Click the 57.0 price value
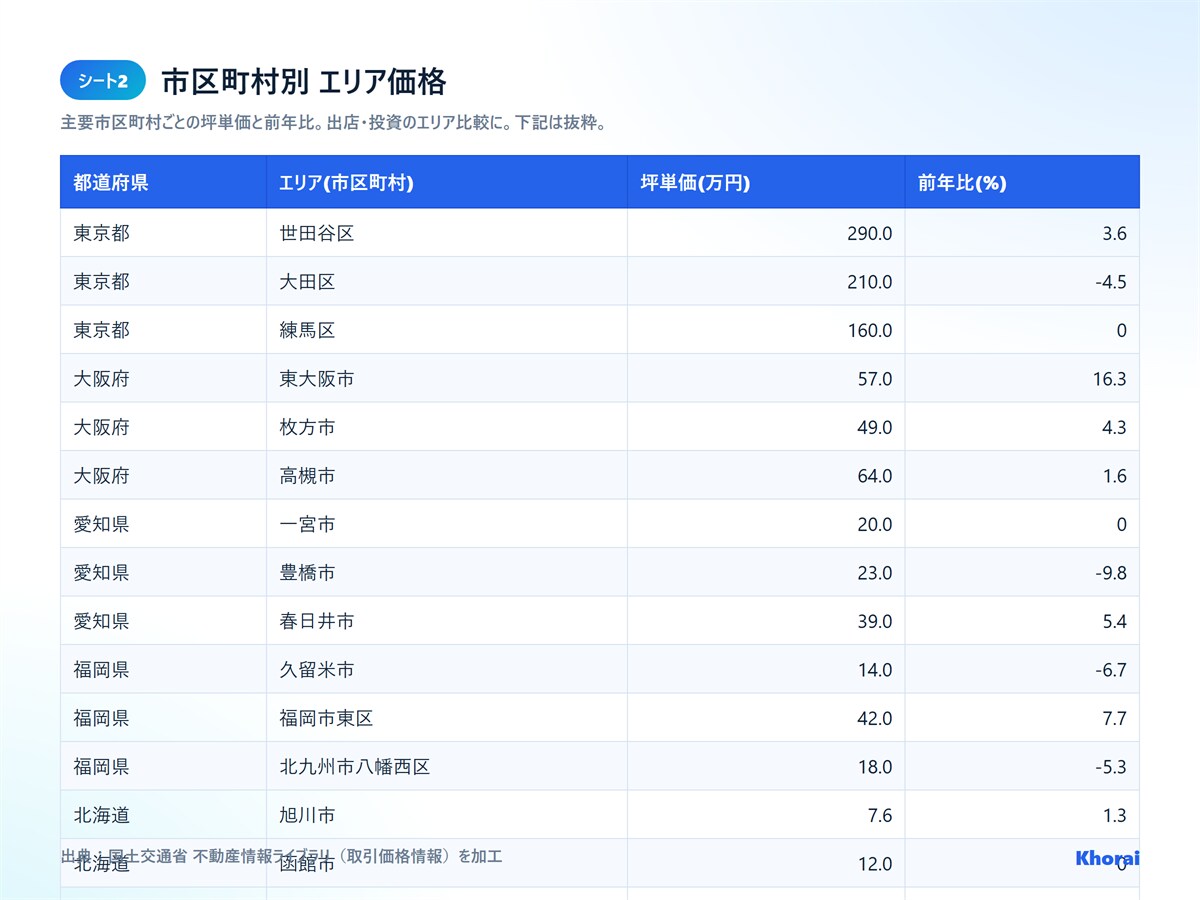Viewport: 1200px width, 900px height. click(875, 379)
